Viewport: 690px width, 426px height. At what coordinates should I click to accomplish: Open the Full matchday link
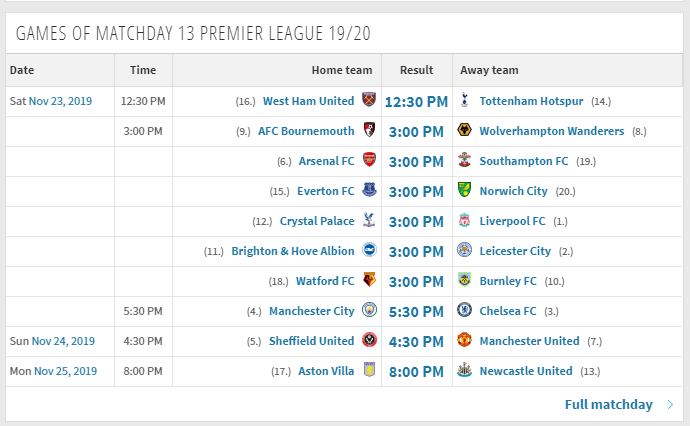(609, 405)
